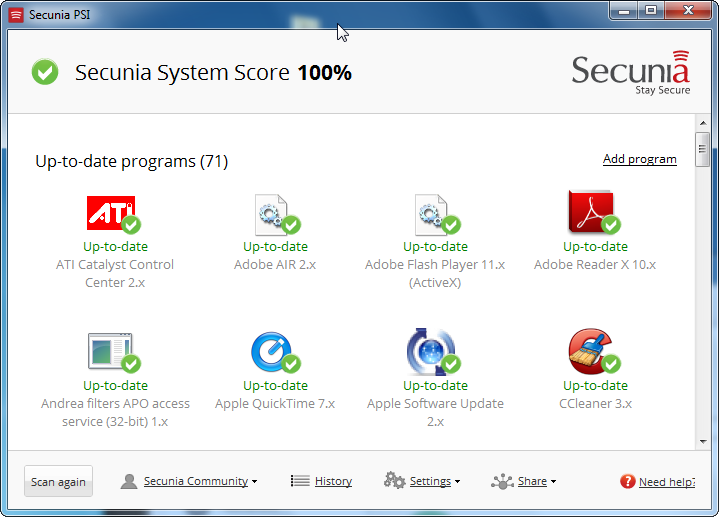
Task: Open the Adobe Reader X 10.x icon
Action: (594, 212)
